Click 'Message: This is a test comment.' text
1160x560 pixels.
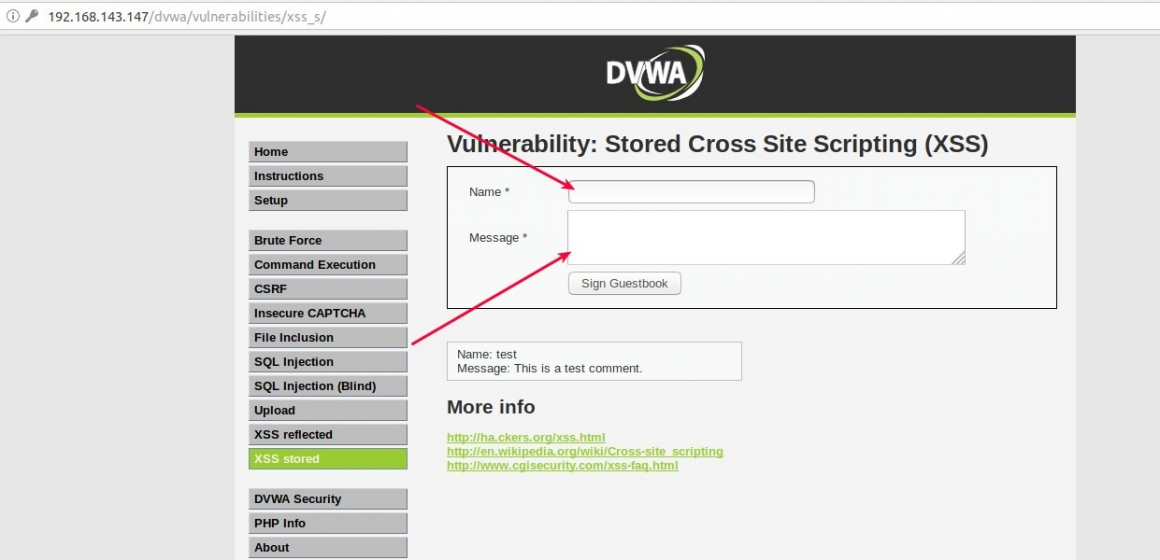click(x=550, y=368)
